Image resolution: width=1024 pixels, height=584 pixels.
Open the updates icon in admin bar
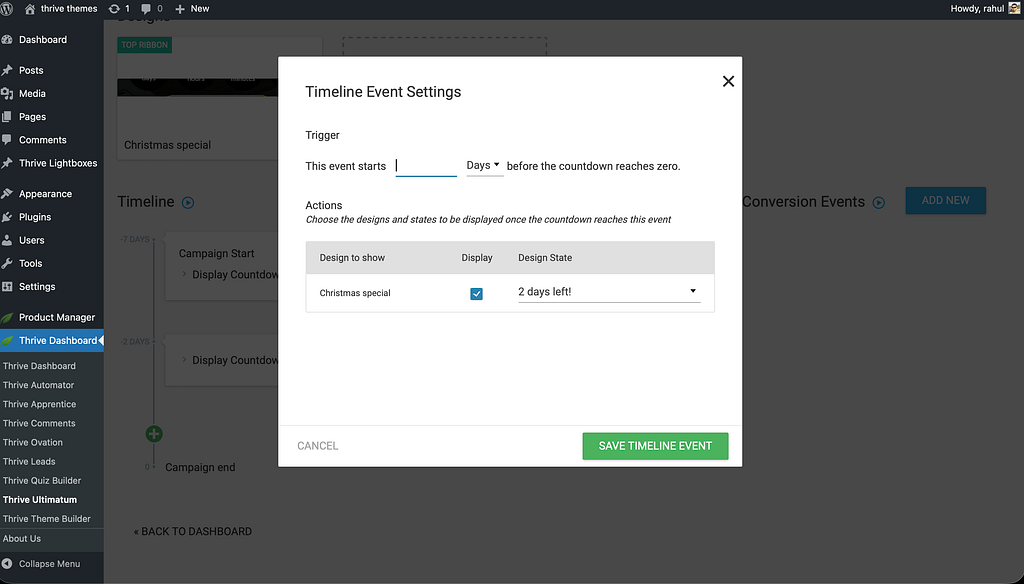(x=114, y=8)
